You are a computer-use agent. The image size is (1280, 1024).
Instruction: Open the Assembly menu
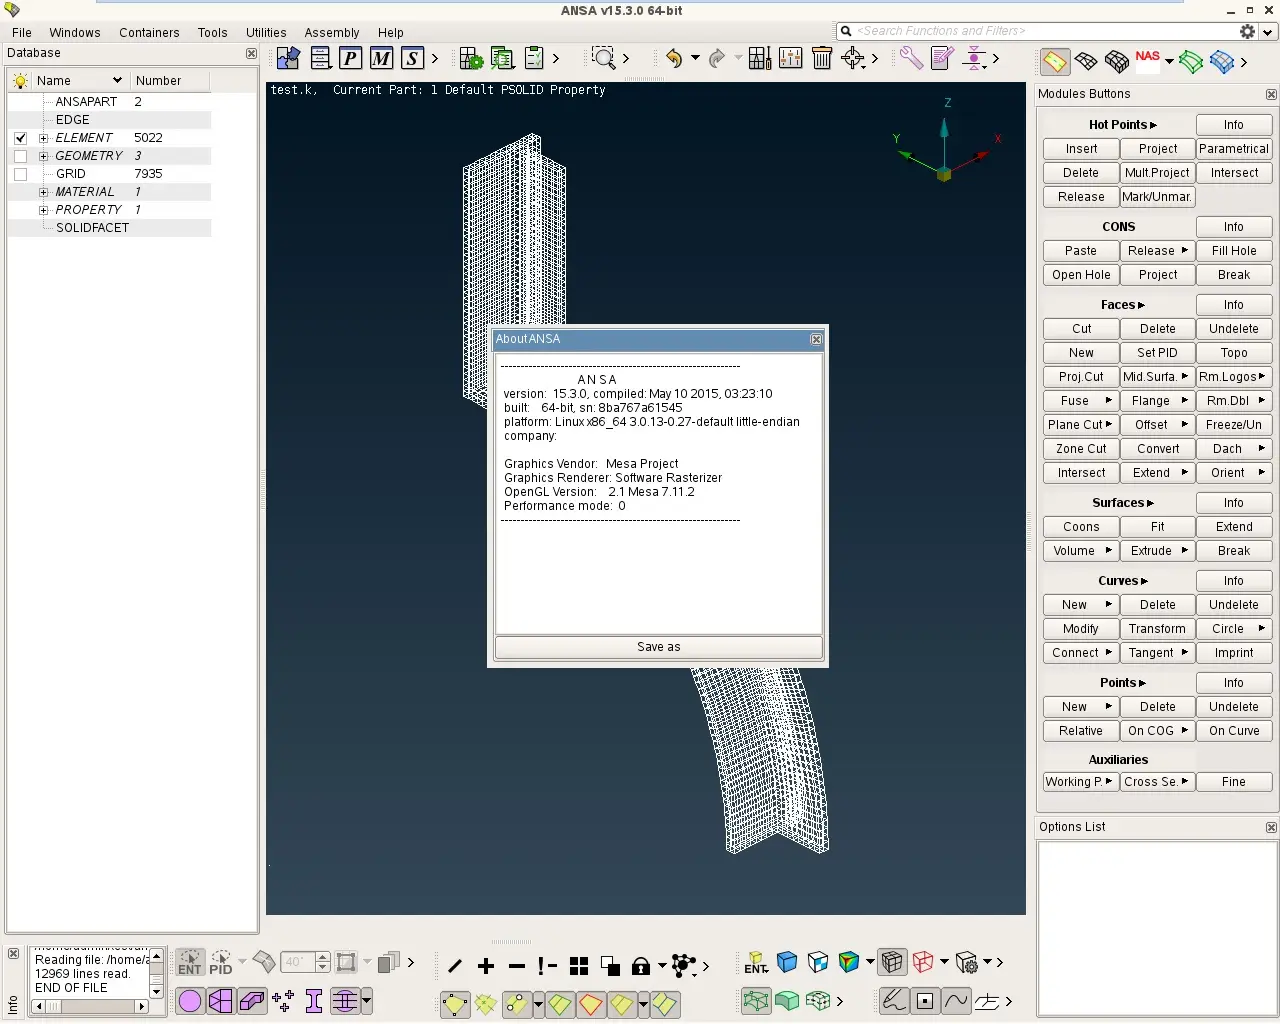tap(332, 32)
